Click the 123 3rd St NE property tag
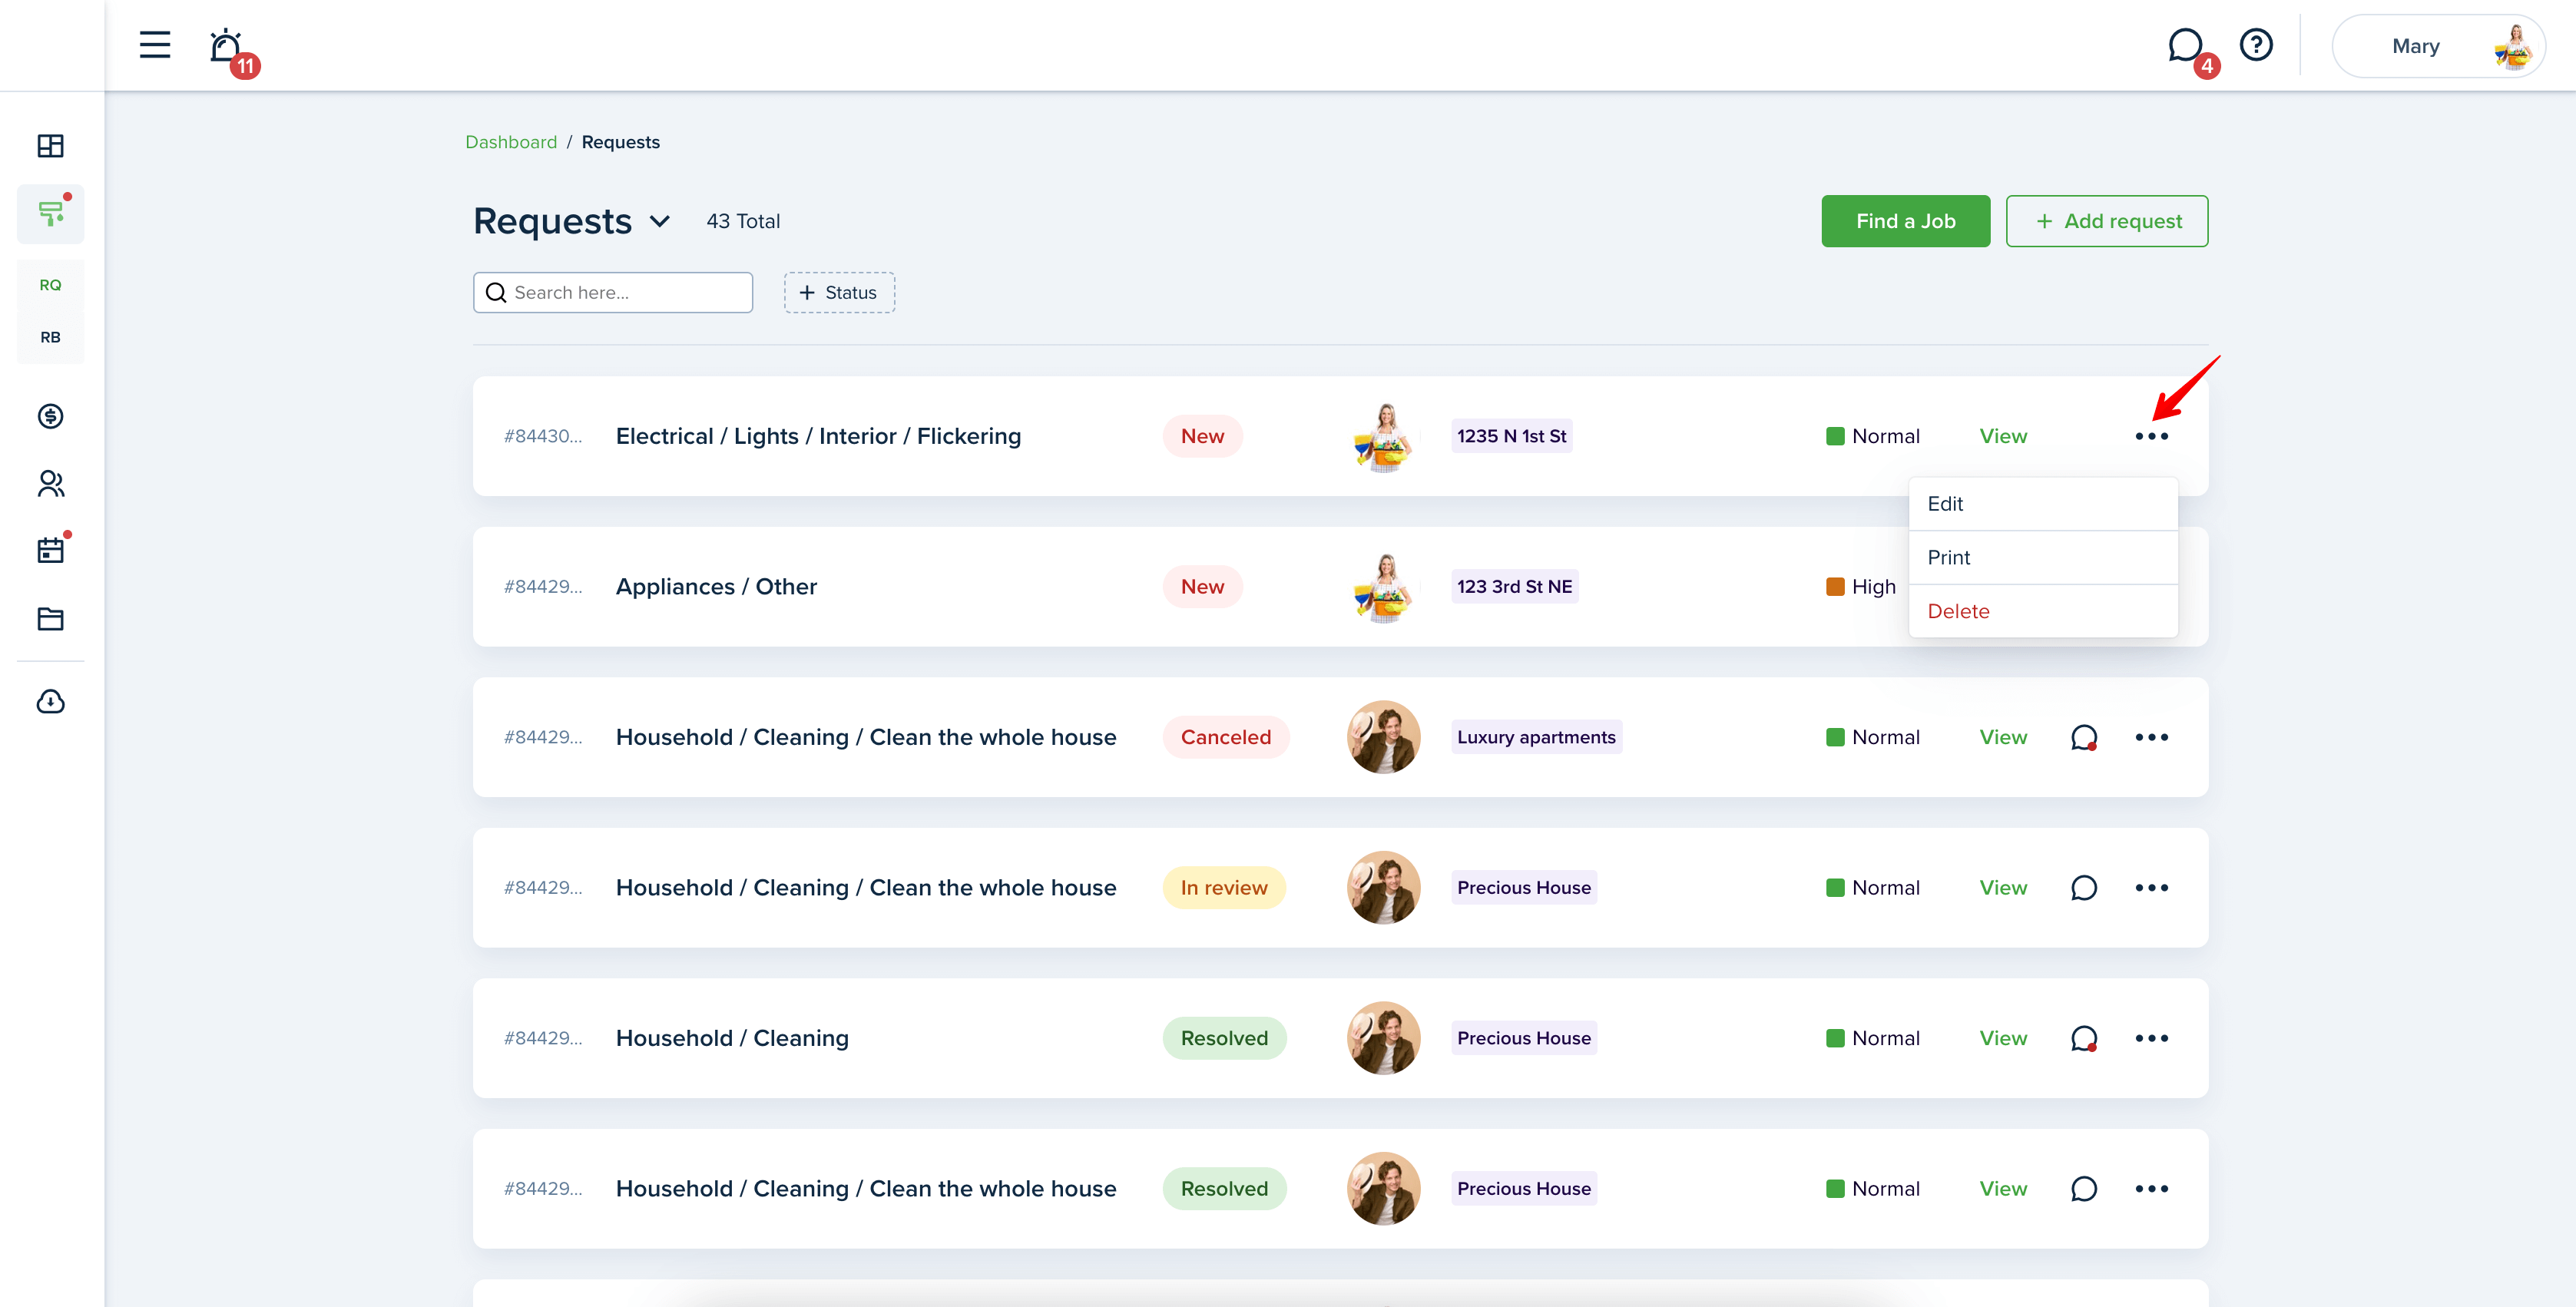This screenshot has height=1307, width=2576. (1514, 587)
